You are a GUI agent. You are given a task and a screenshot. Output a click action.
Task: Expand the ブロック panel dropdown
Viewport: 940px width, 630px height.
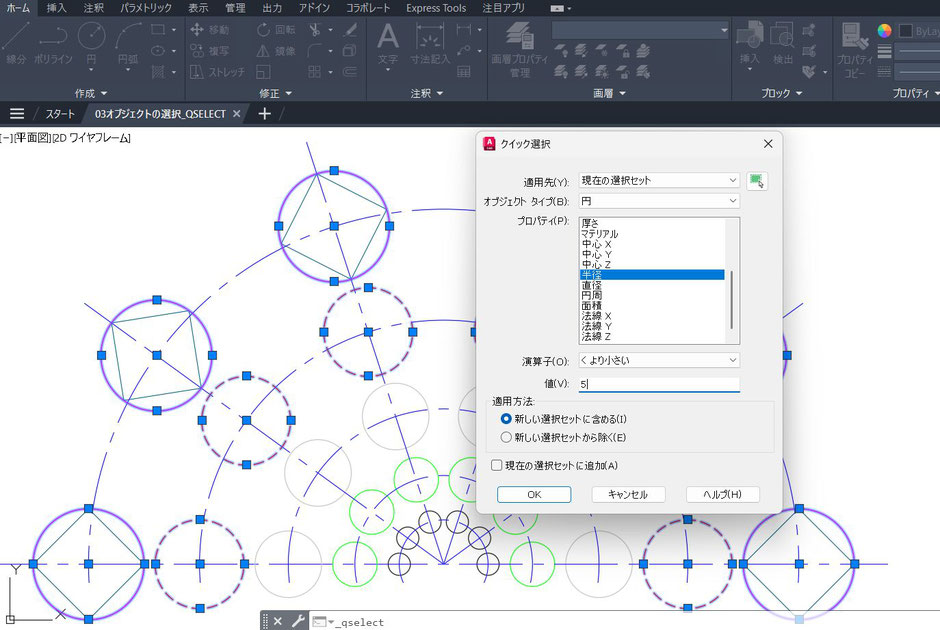781,94
